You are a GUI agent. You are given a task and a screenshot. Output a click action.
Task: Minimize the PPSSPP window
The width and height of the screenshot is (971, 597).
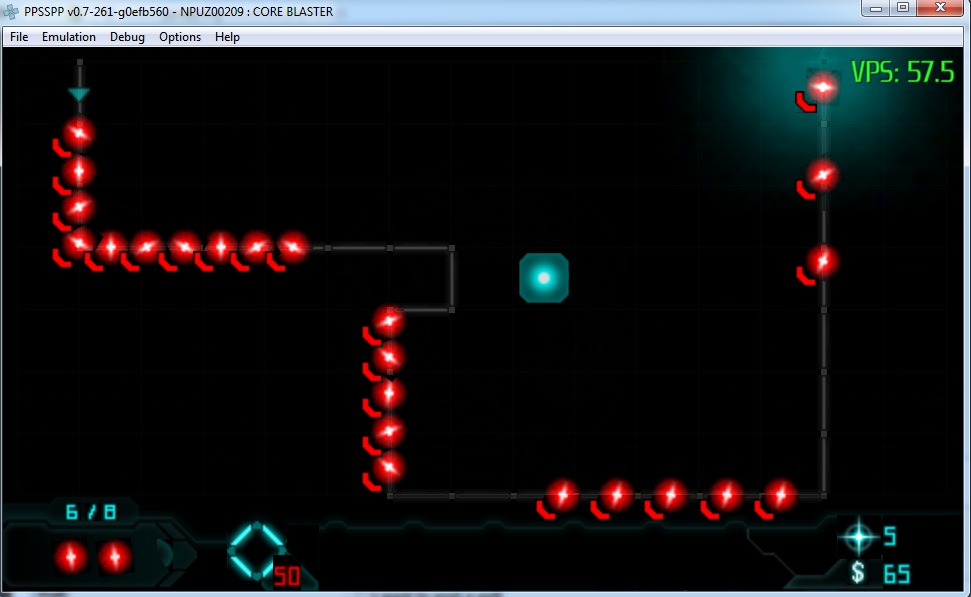click(876, 8)
